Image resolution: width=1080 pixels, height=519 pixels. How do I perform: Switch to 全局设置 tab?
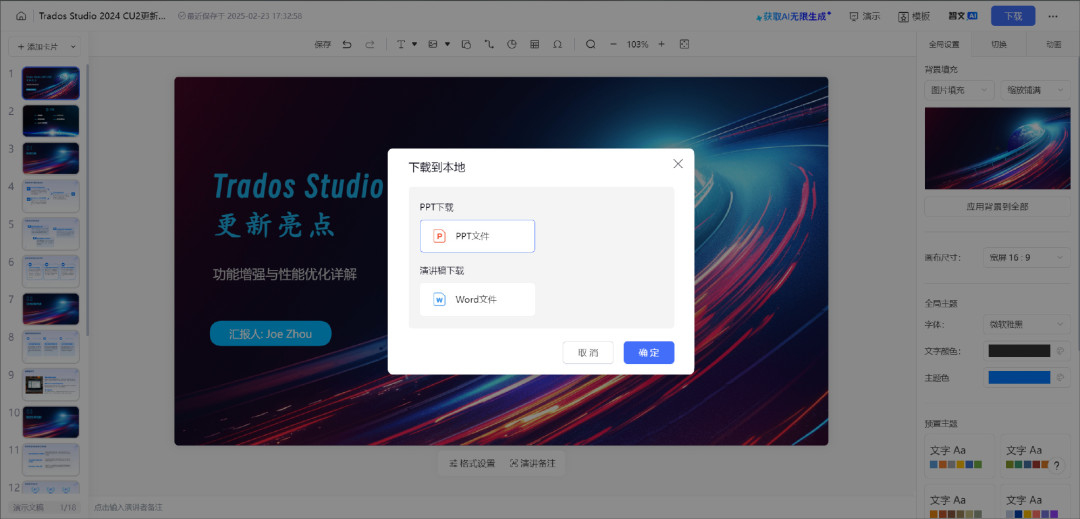click(944, 44)
